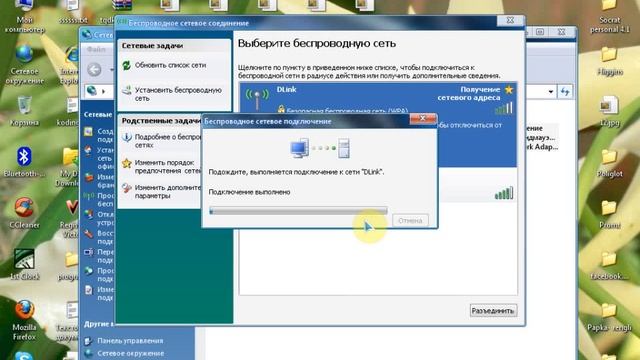Click 'Получение сетевого адреса' status text

(469, 93)
